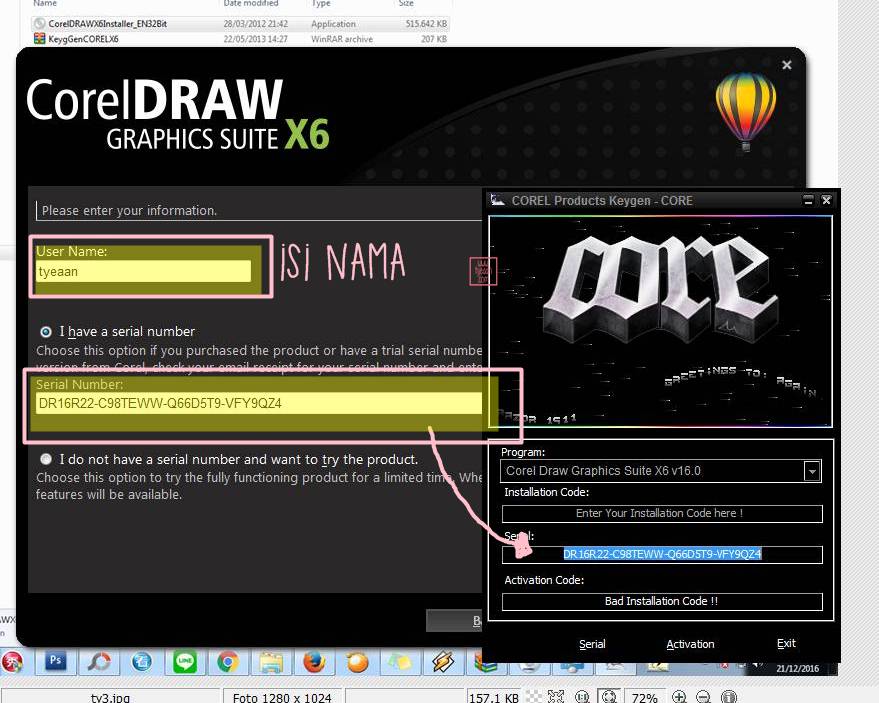This screenshot has width=879, height=703.
Task: Click the "WinRAR archive" type cell
Action: (342, 39)
